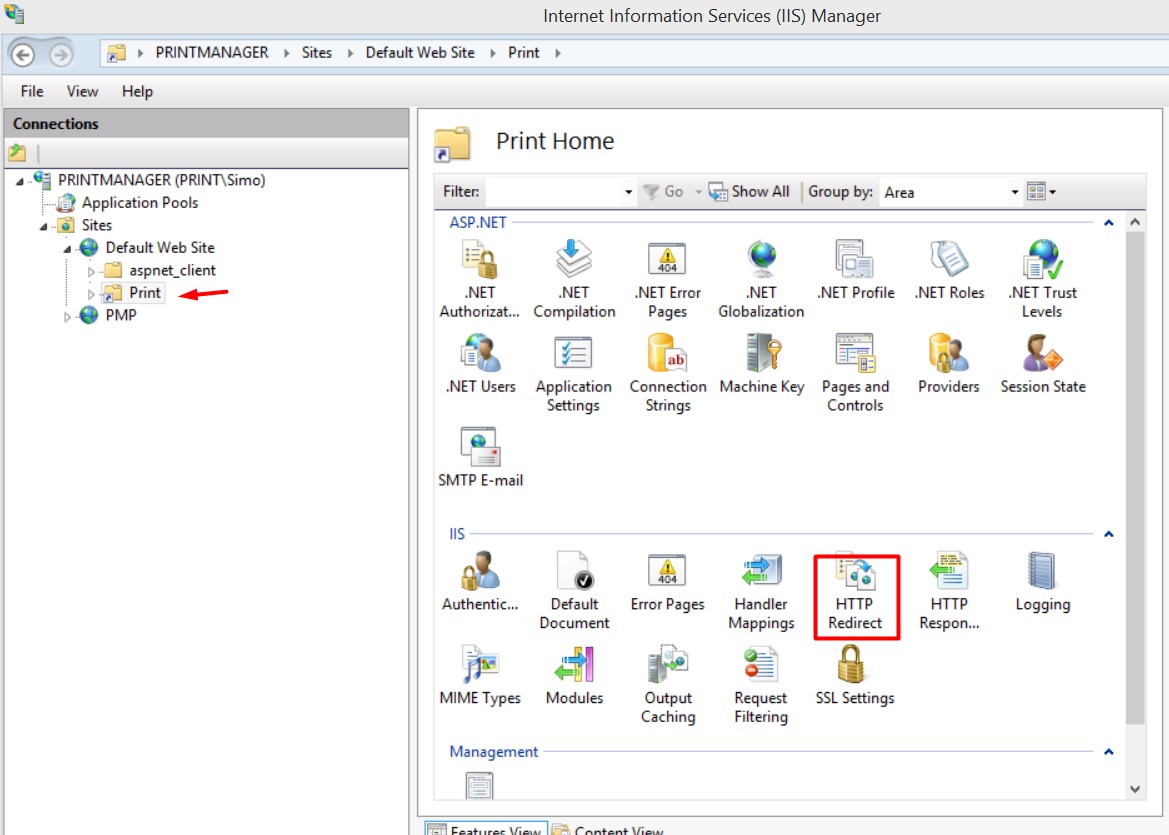Switch to Features View tab
The height and width of the screenshot is (835, 1169).
[x=486, y=829]
